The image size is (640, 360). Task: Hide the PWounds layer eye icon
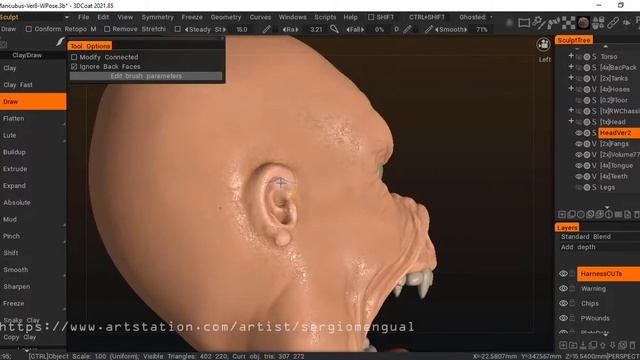(563, 318)
